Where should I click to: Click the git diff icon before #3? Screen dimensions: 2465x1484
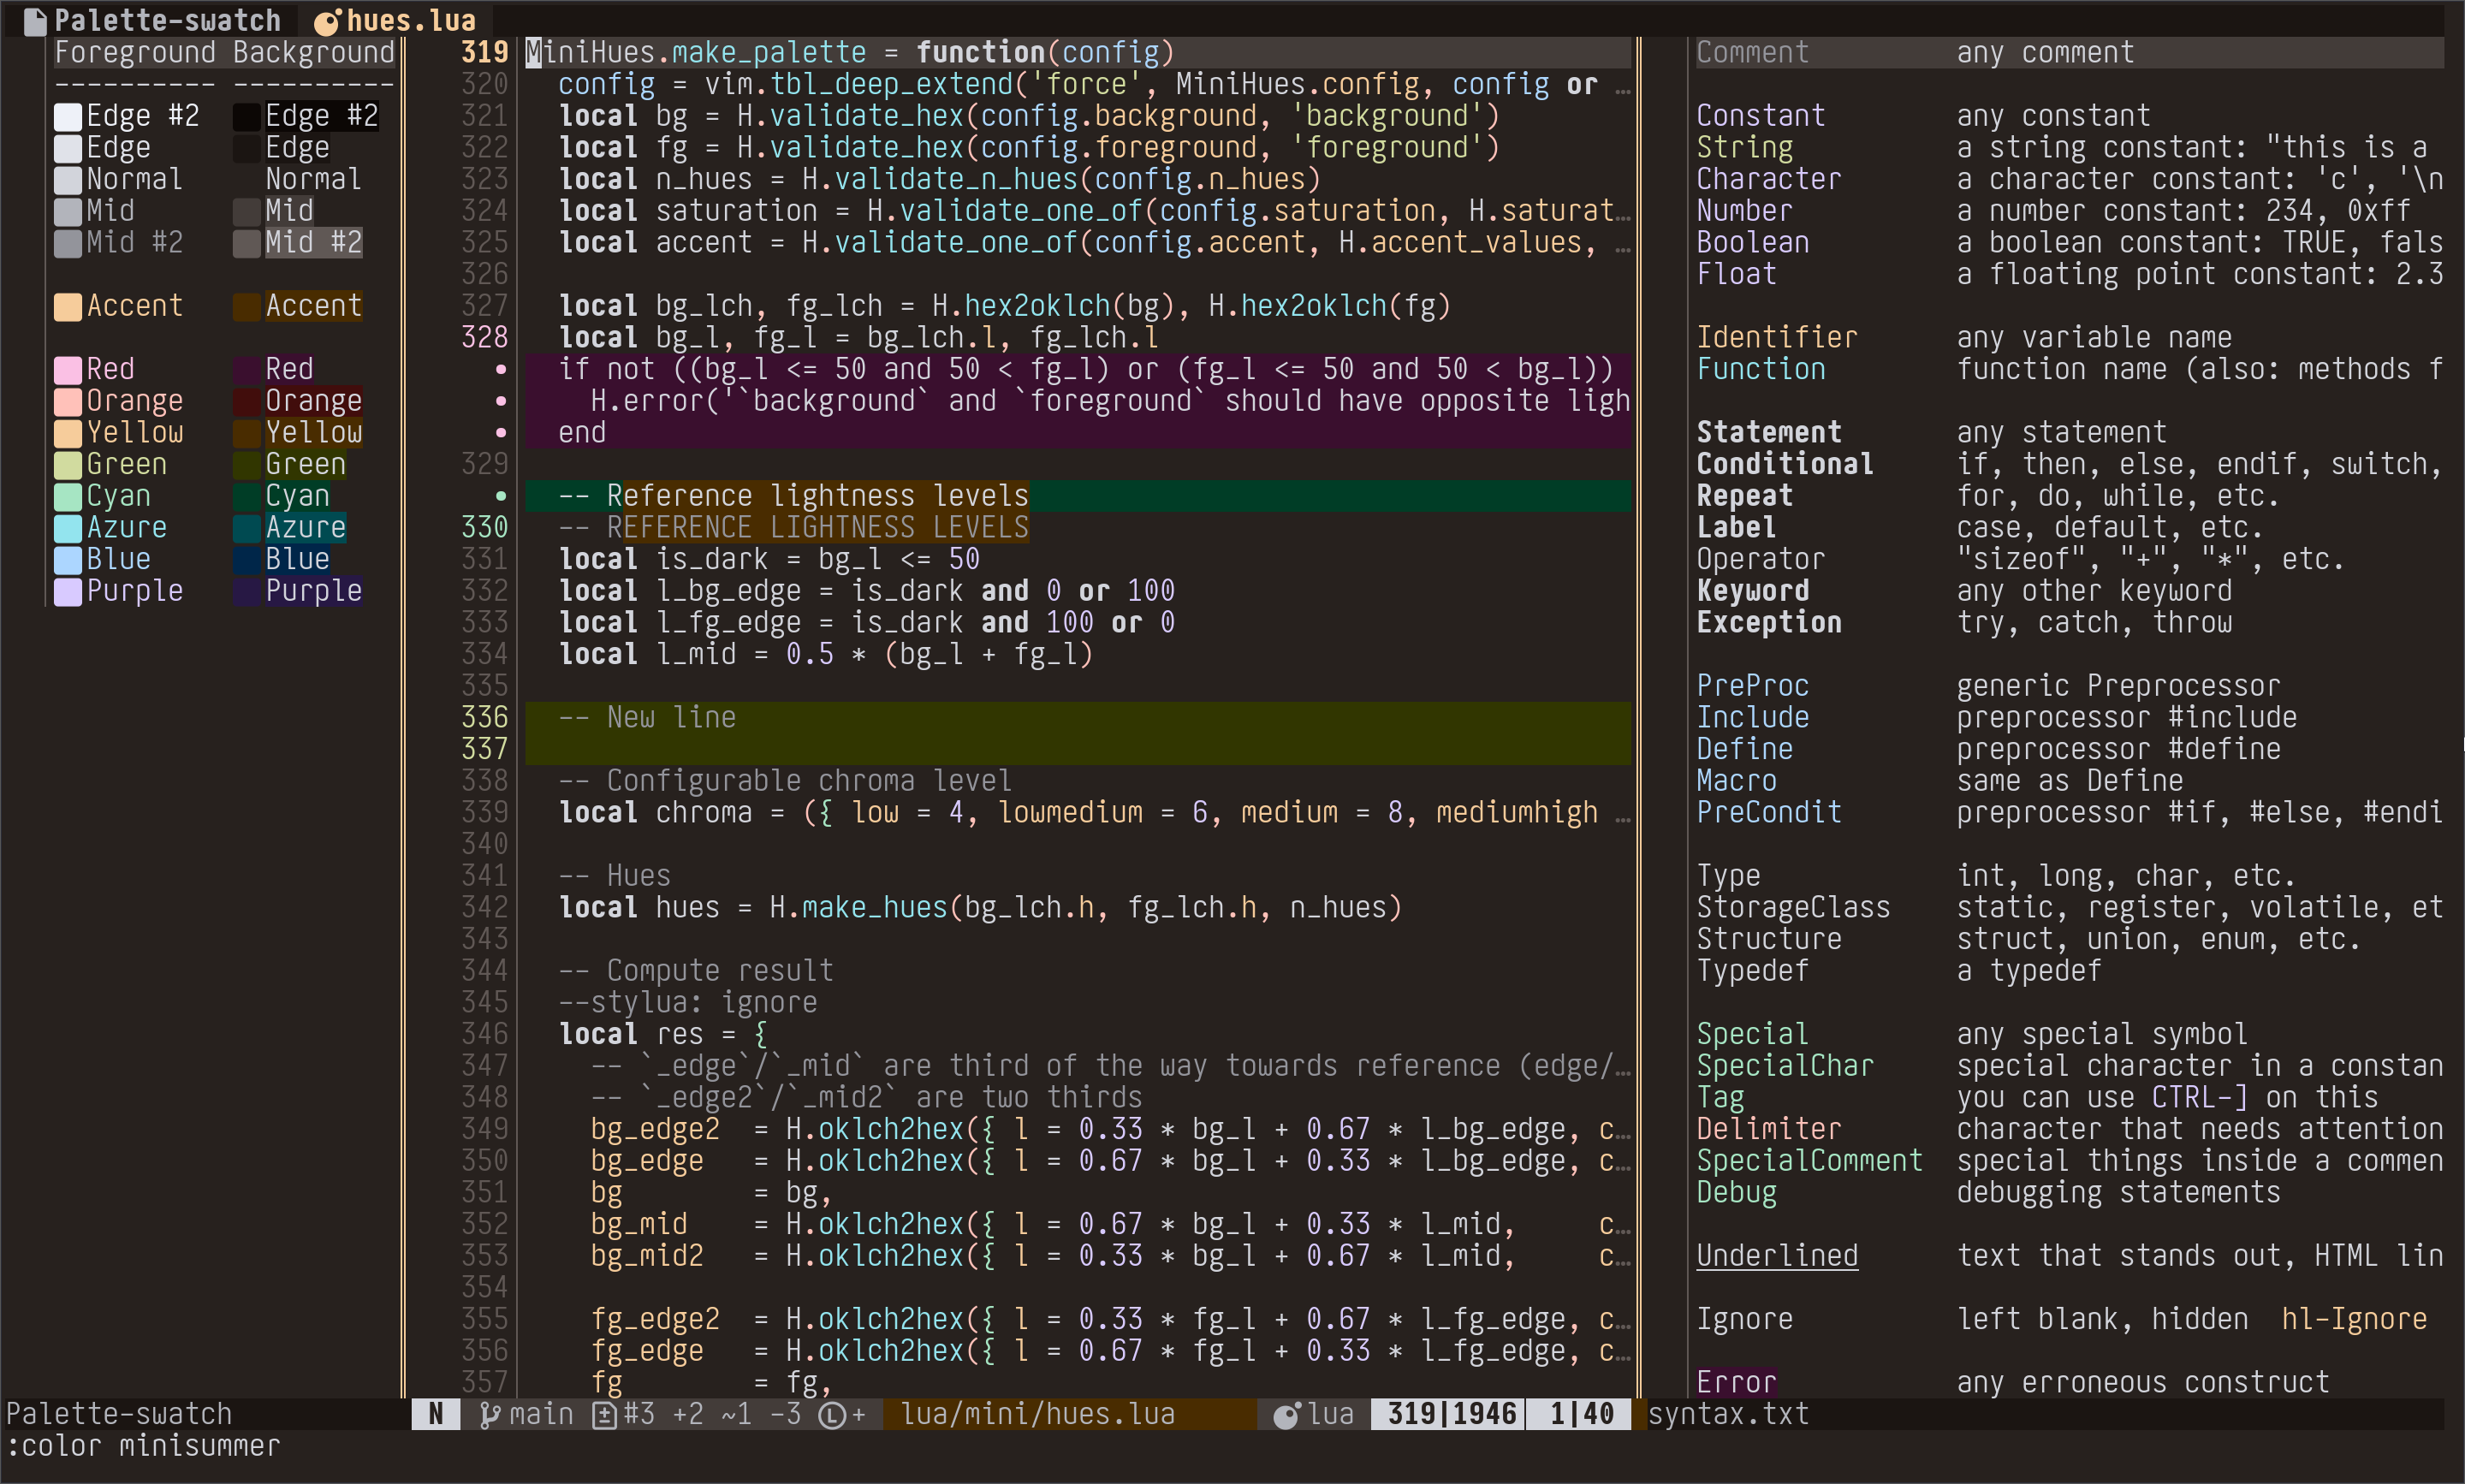pos(604,1414)
